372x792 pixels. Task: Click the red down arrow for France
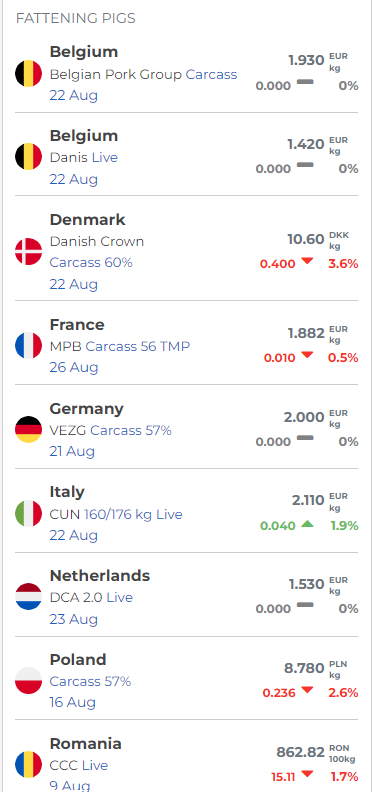point(307,356)
